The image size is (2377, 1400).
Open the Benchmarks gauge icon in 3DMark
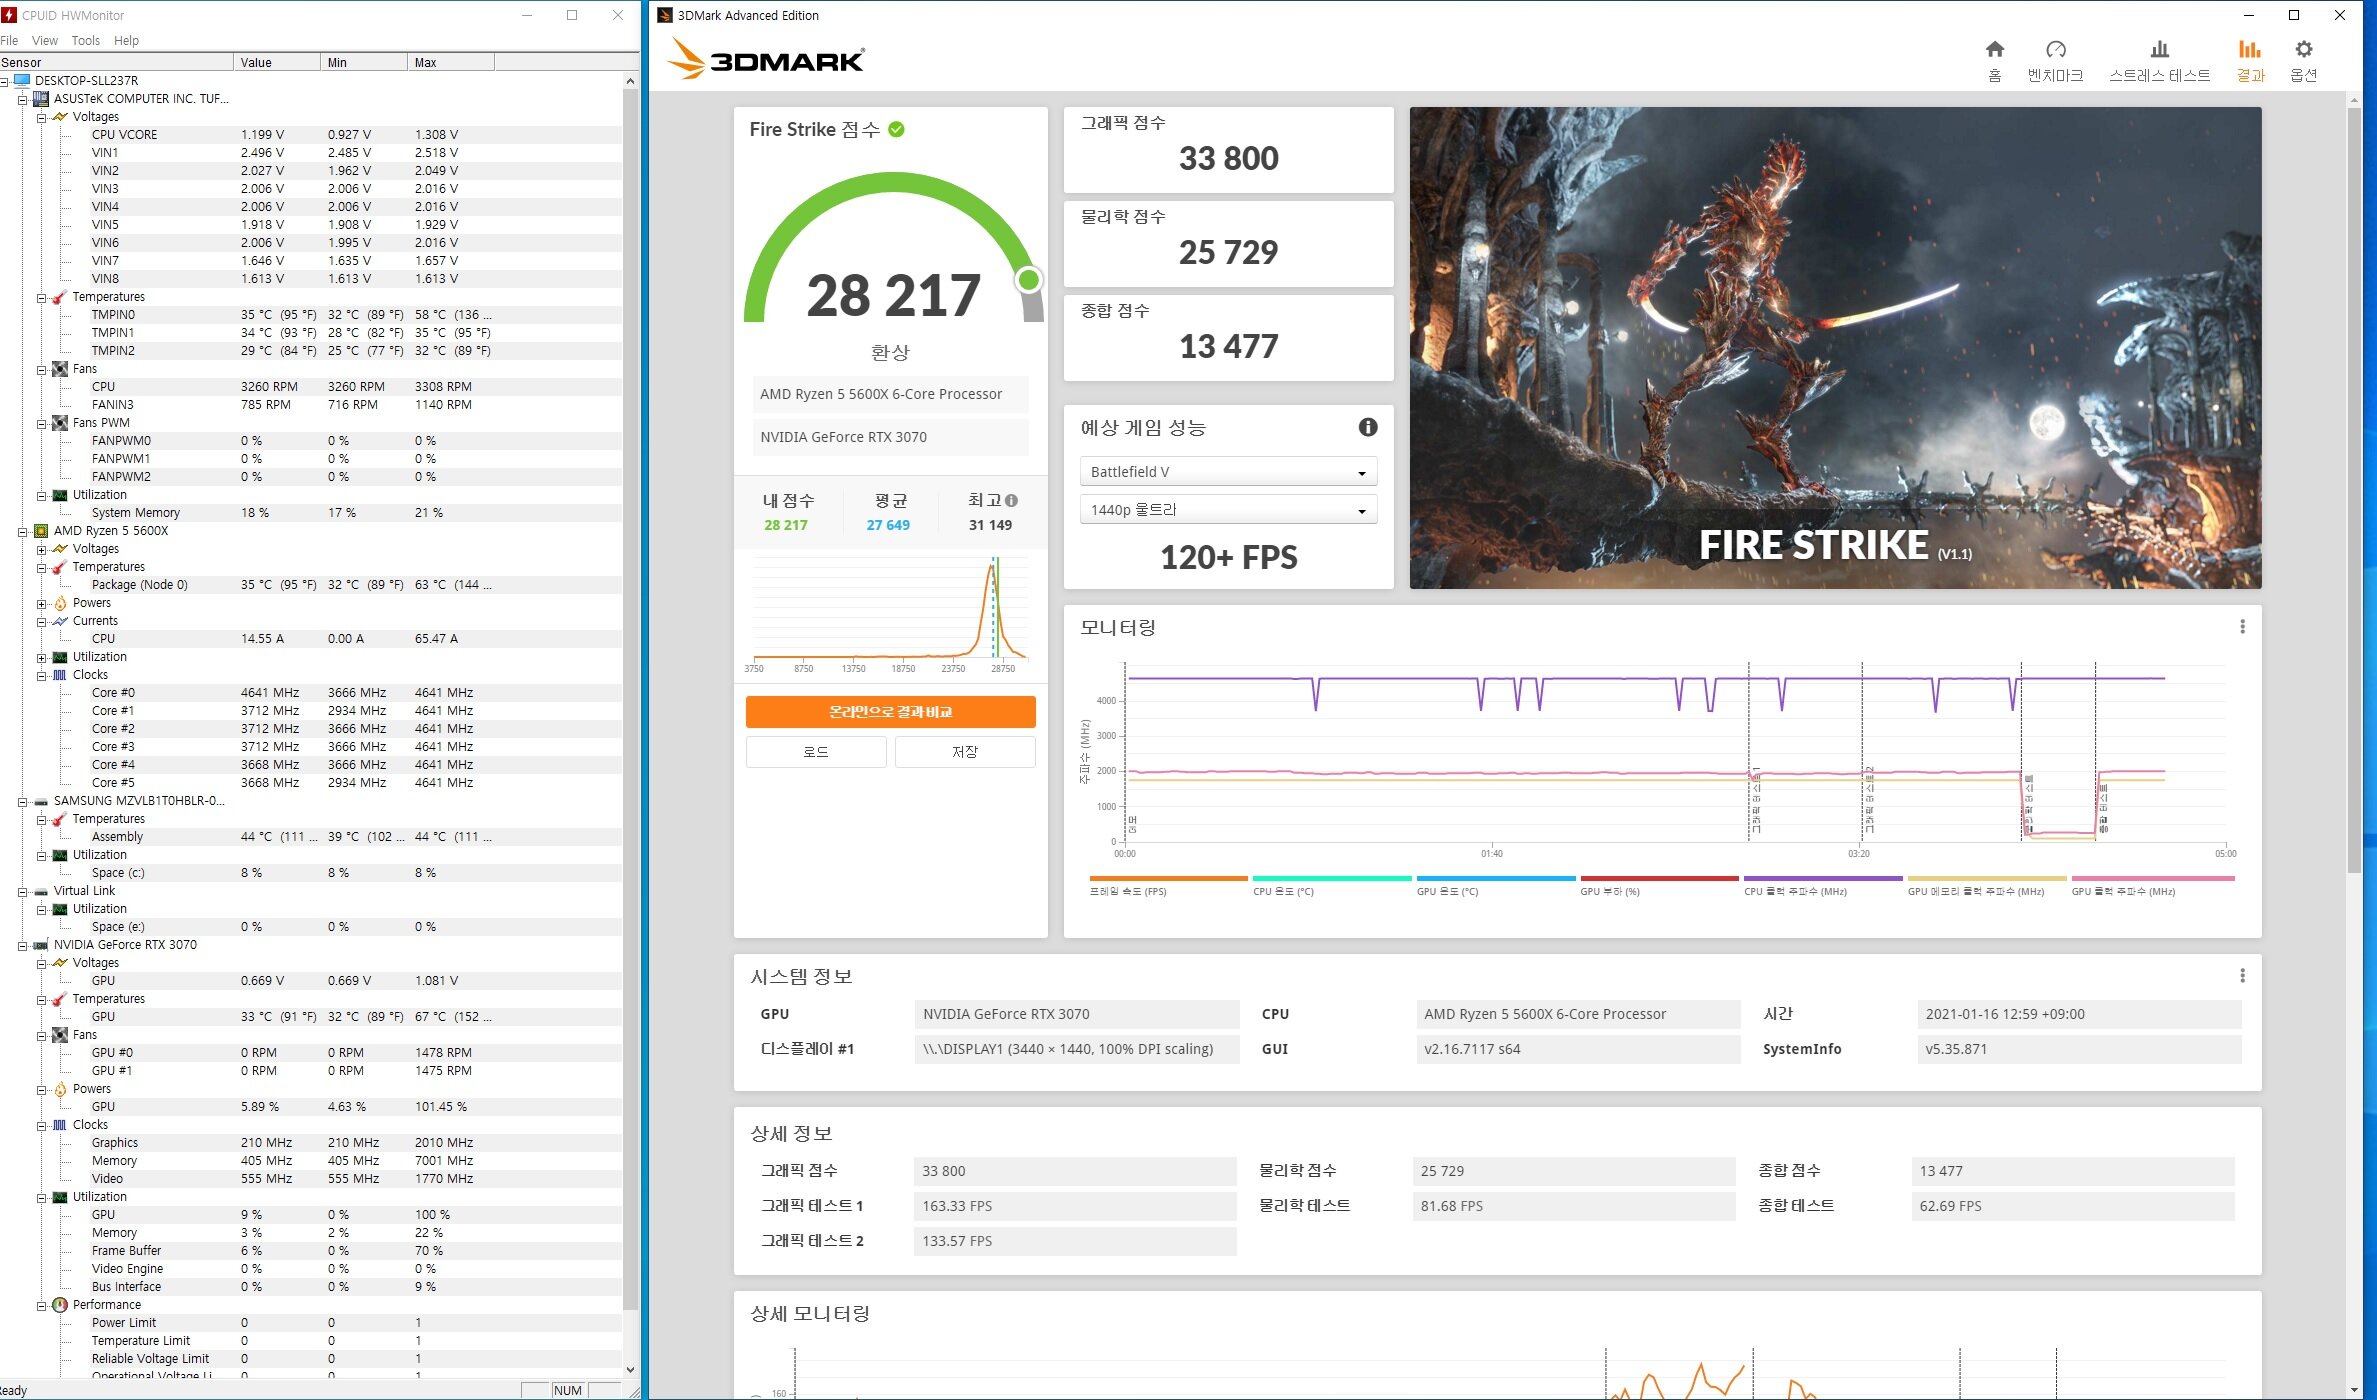(2055, 50)
